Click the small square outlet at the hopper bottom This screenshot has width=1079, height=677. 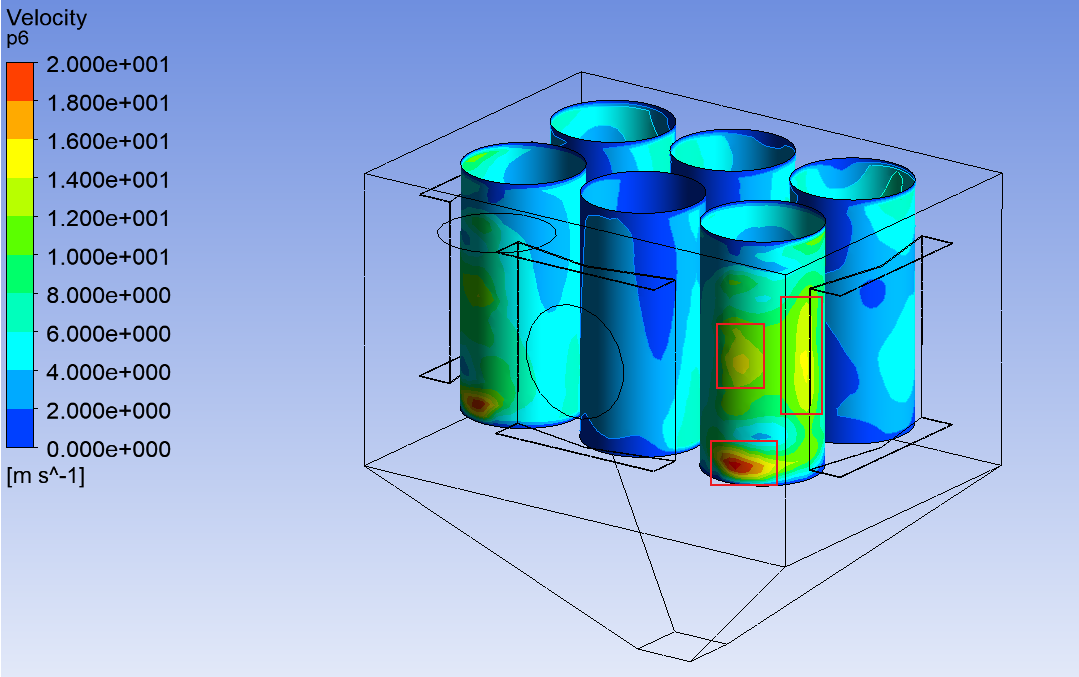tap(681, 646)
